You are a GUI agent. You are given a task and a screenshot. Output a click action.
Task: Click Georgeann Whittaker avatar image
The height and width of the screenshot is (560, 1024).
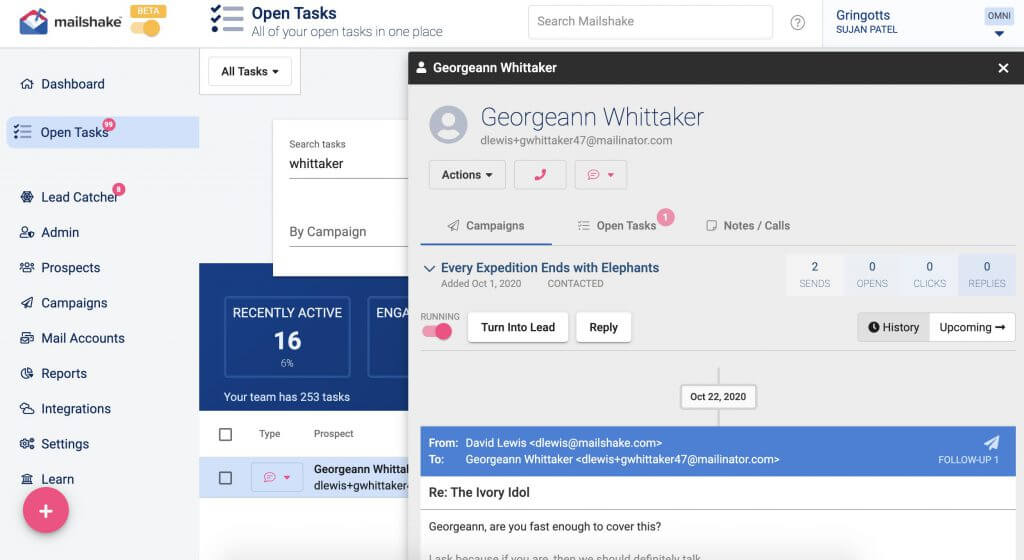pos(448,124)
